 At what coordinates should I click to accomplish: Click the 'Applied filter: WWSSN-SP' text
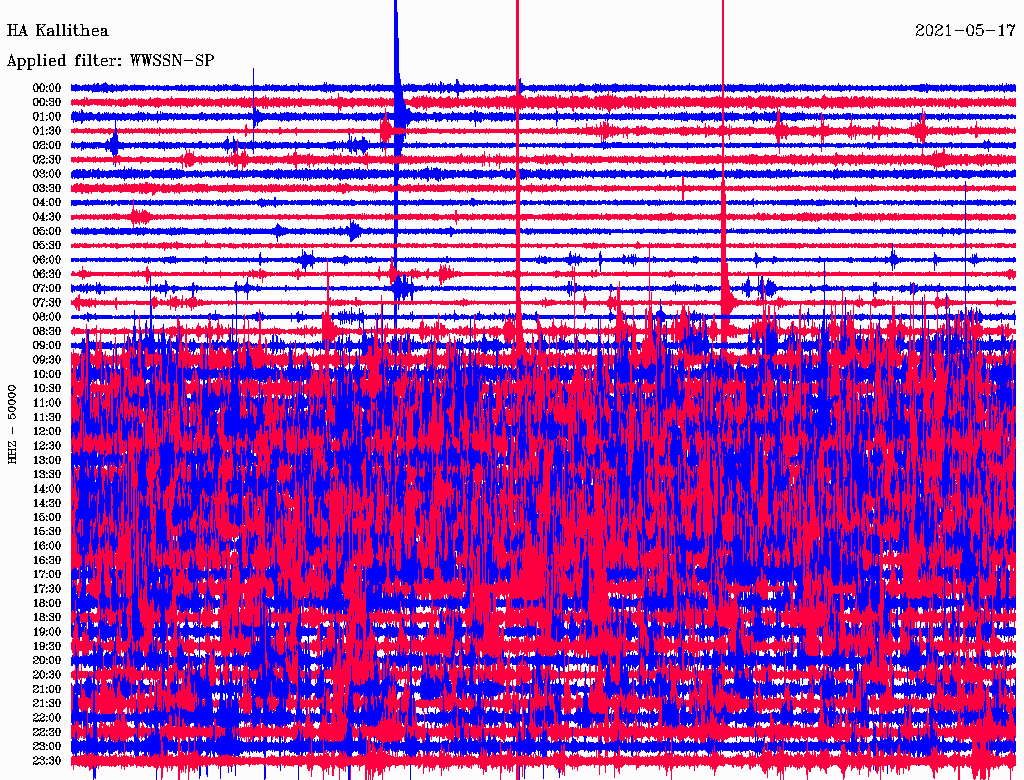tap(110, 61)
